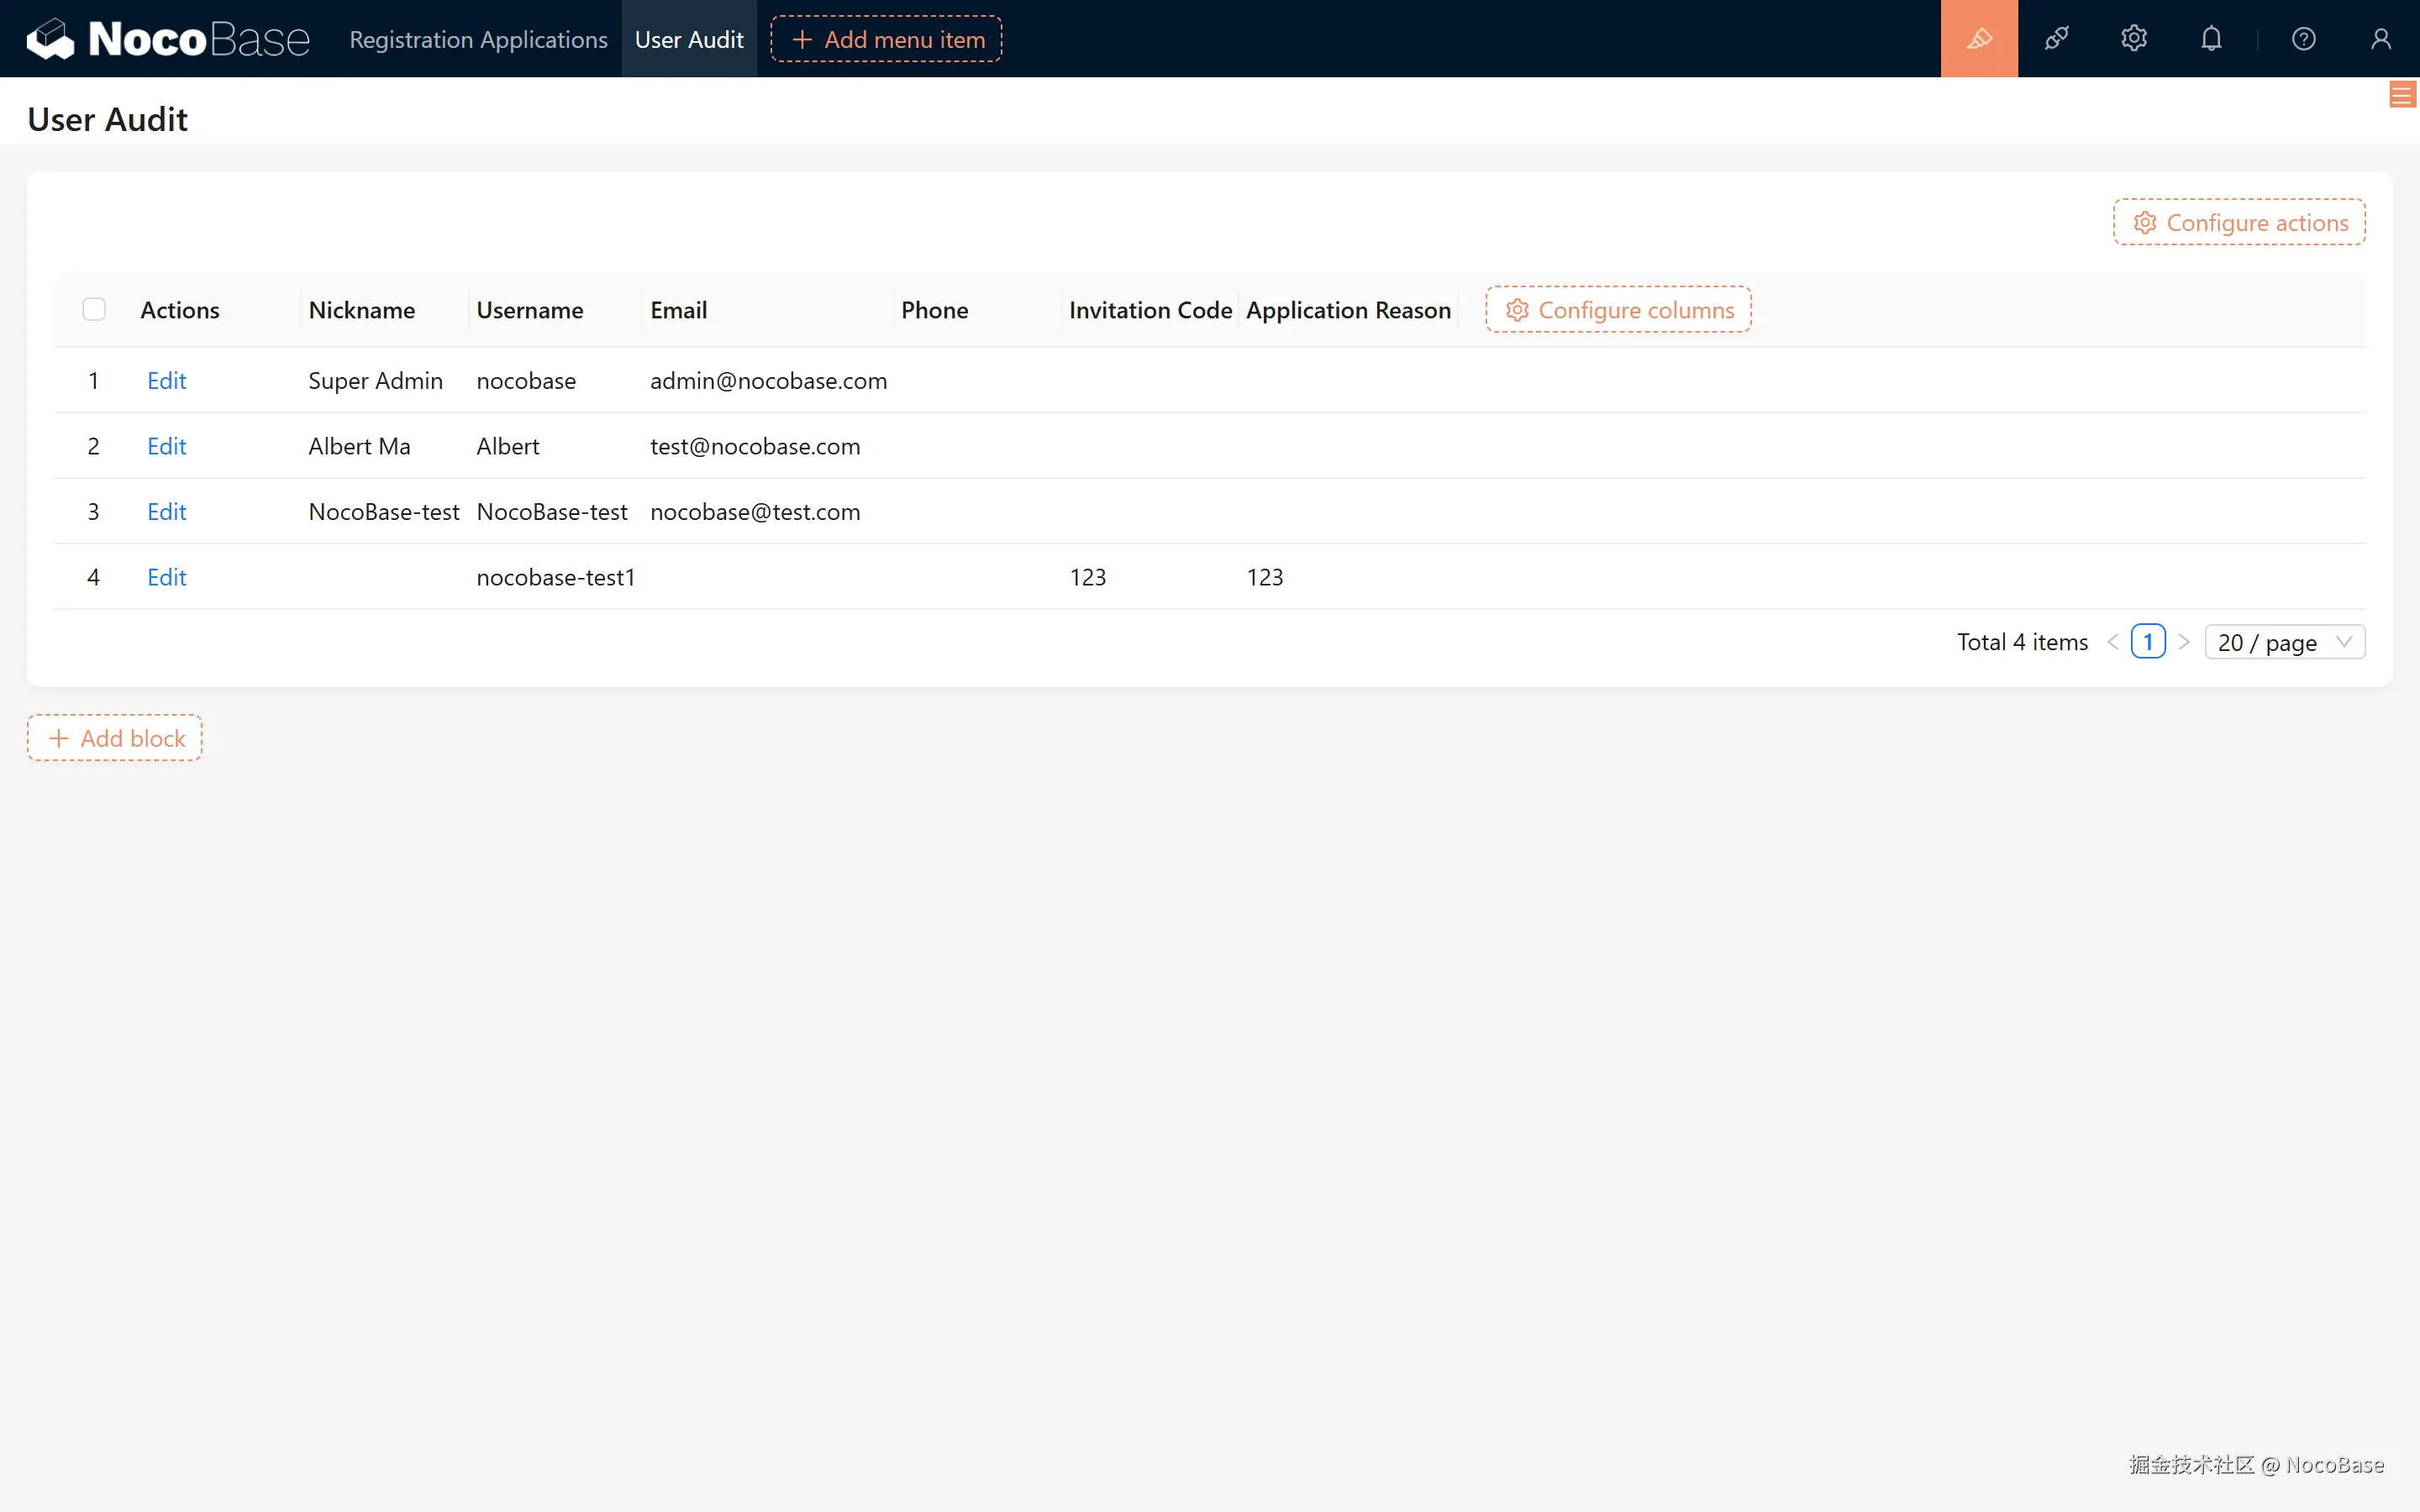Open Configure columns menu
The width and height of the screenshot is (2420, 1512).
click(x=1618, y=310)
